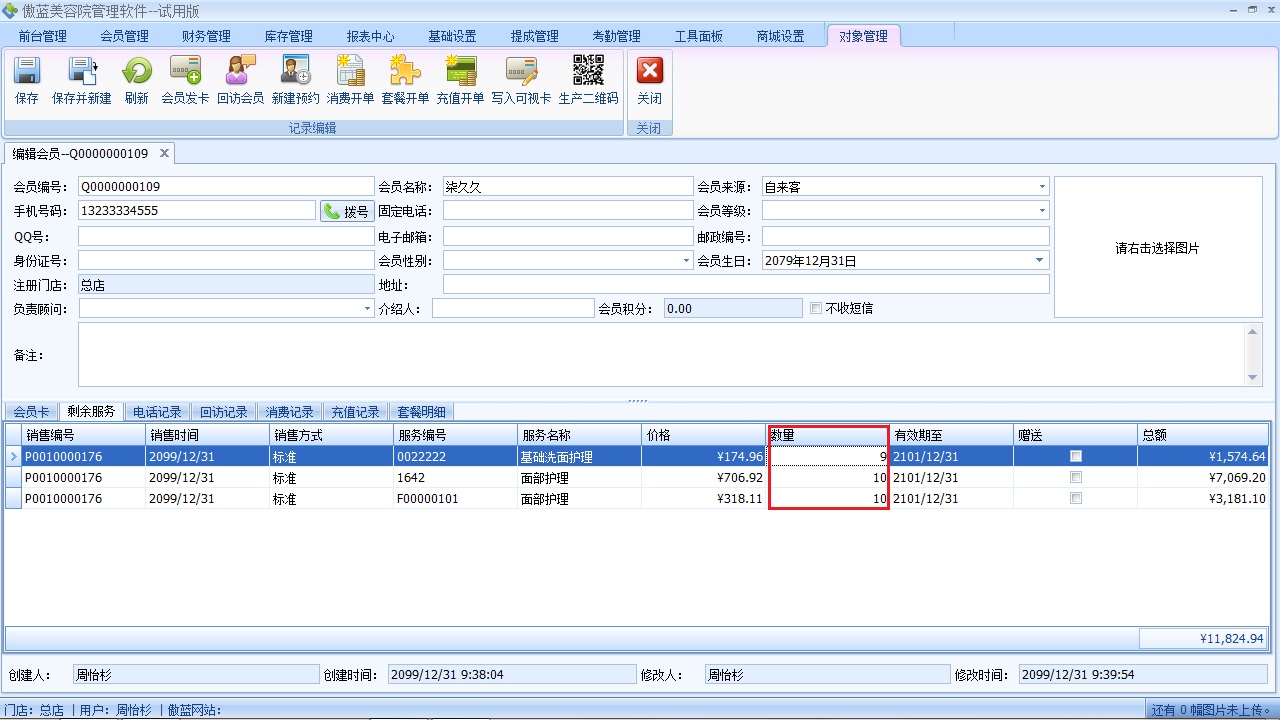
Task: Click 请右击选择图片 photo area
Action: 1157,248
